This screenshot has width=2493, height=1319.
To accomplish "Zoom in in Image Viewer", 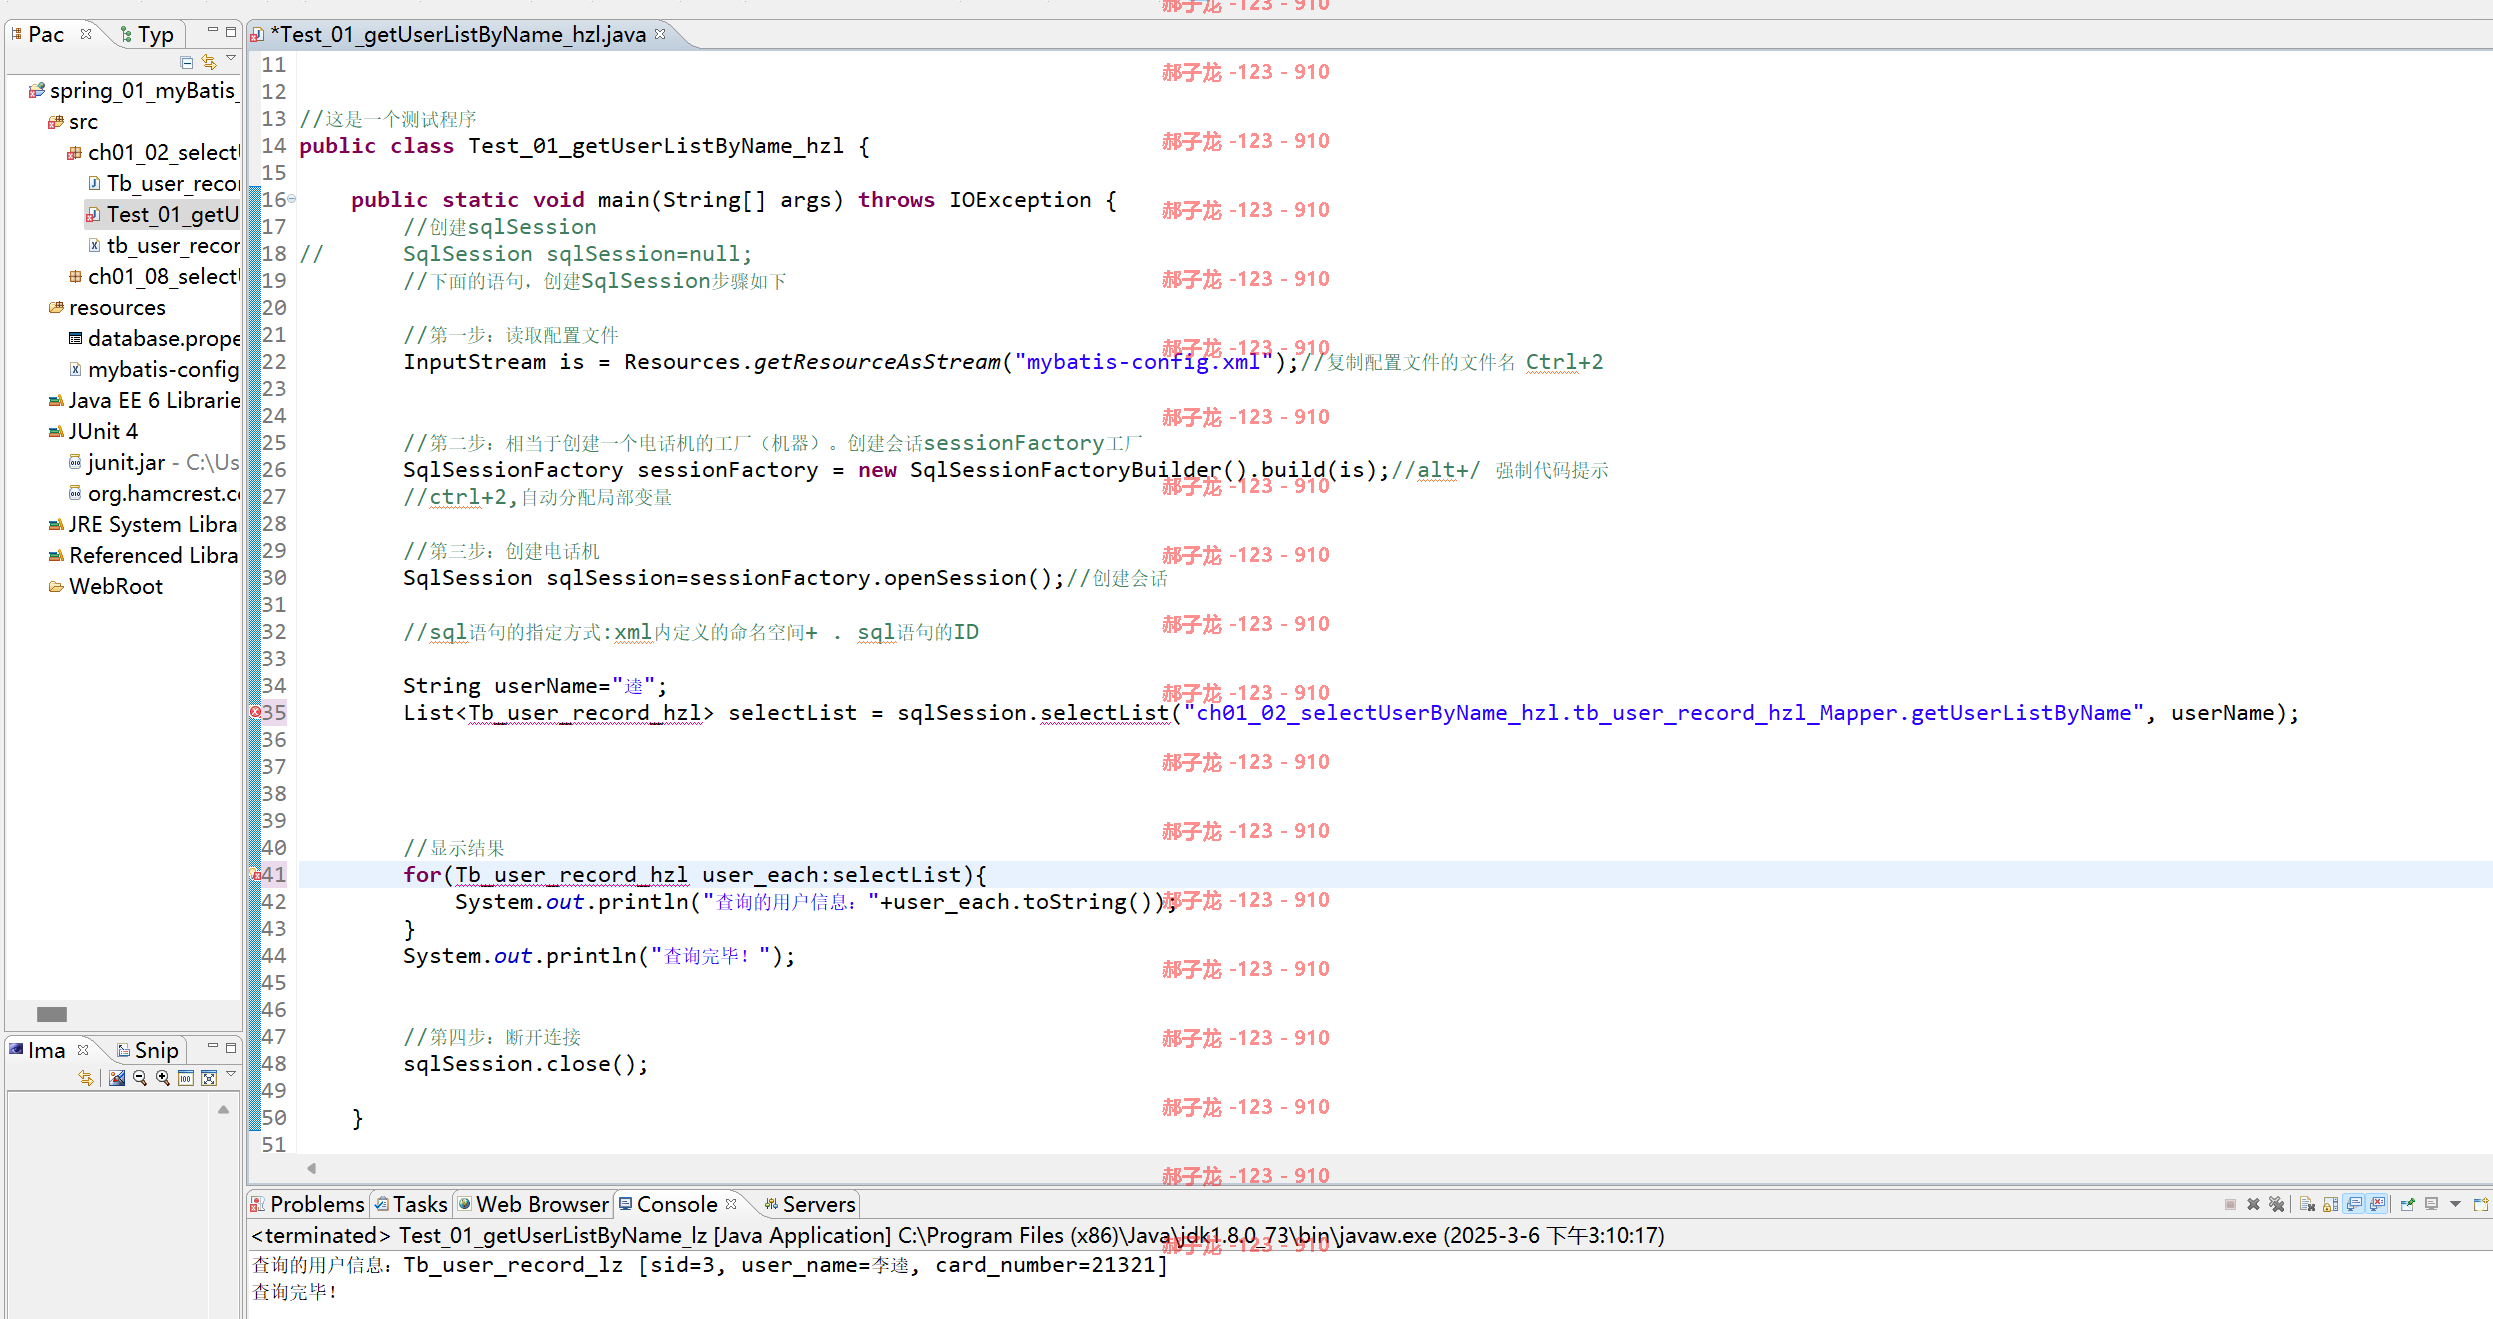I will [163, 1078].
